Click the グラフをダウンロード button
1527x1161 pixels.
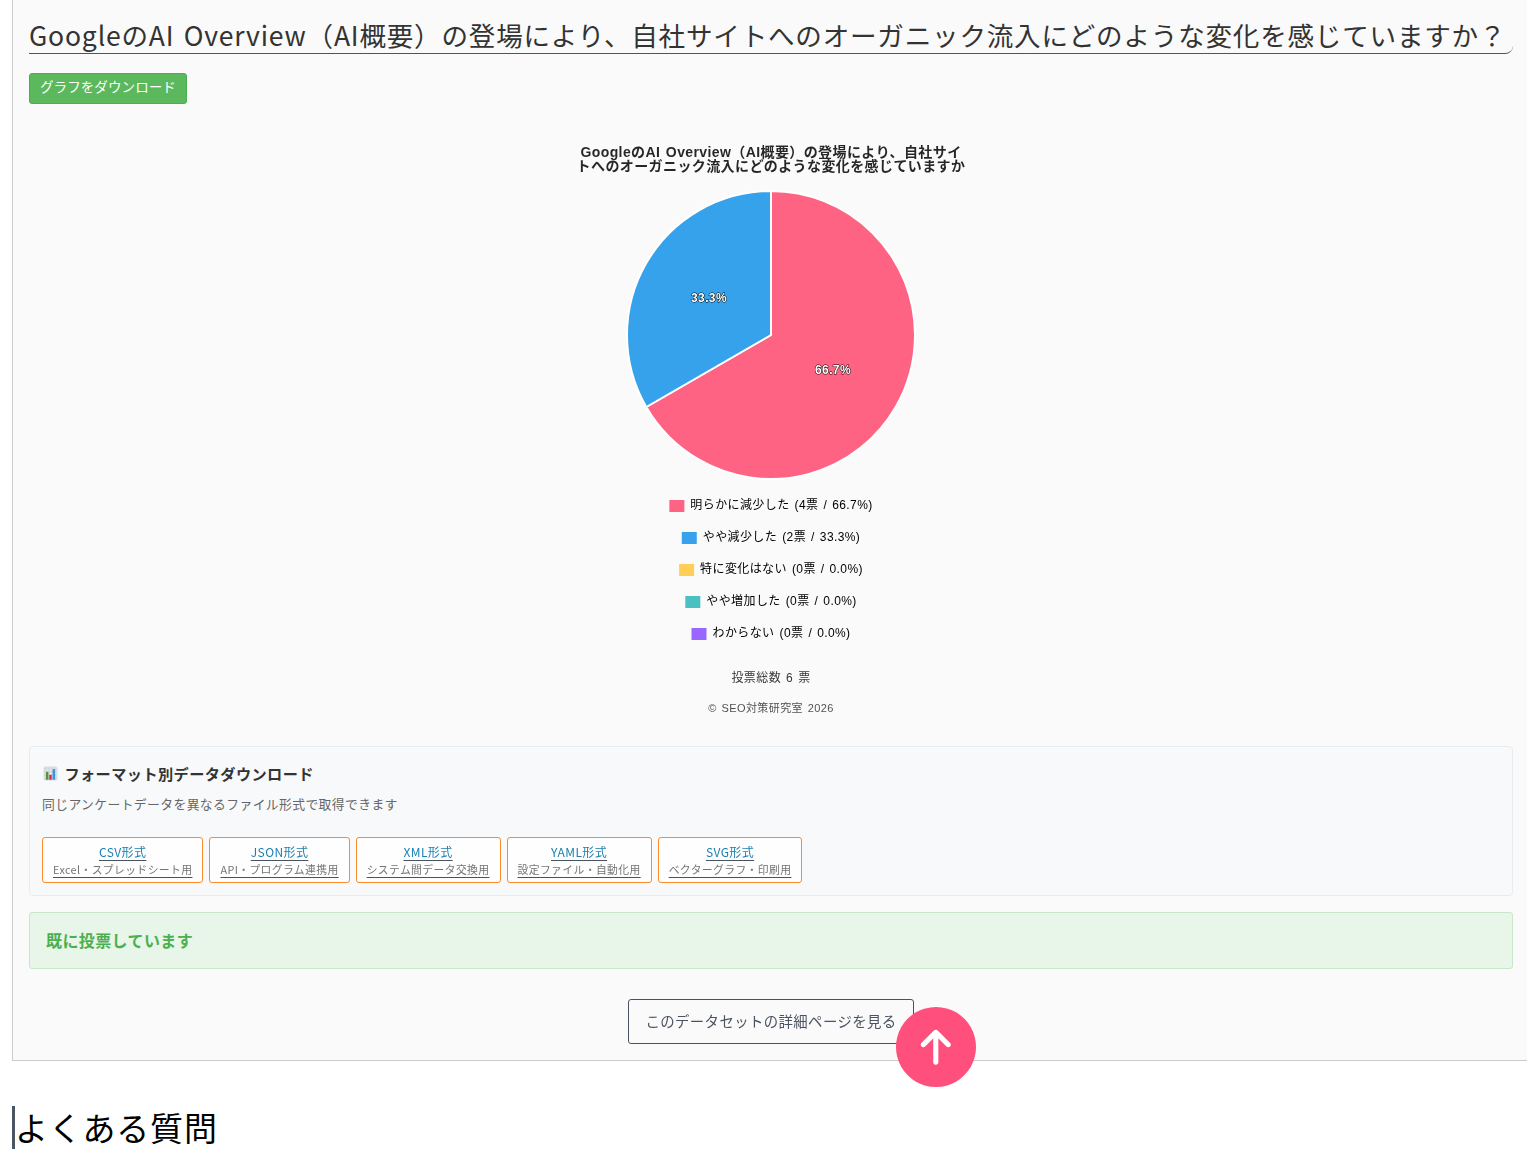coord(108,88)
